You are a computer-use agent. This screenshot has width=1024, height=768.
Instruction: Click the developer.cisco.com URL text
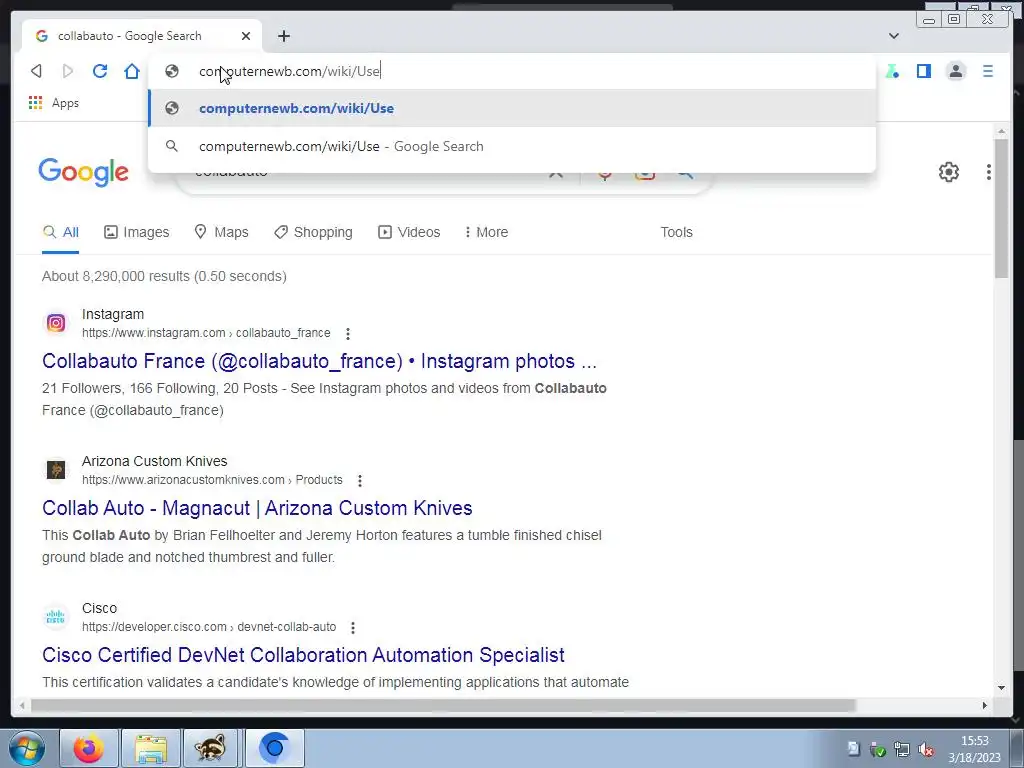click(209, 627)
